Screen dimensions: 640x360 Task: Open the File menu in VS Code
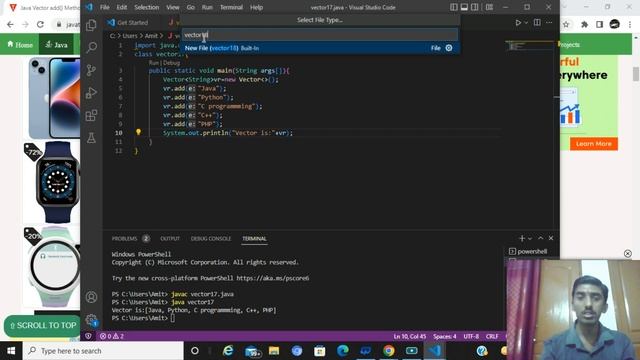tap(104, 7)
